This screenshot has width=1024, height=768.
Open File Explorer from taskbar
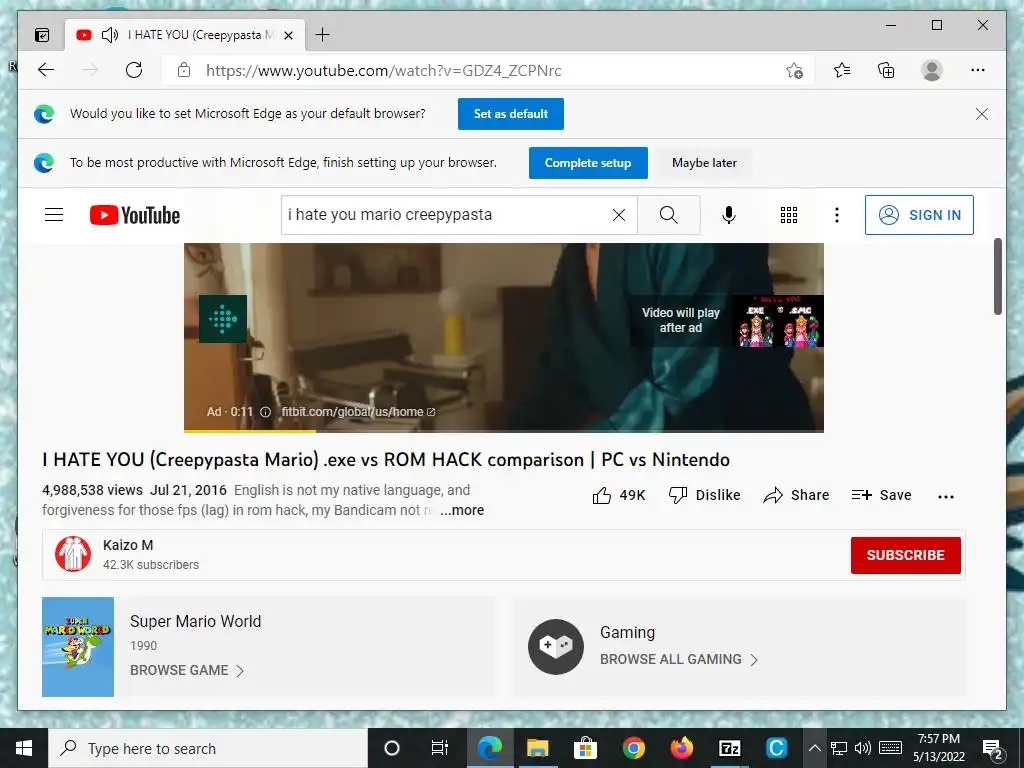(x=537, y=748)
